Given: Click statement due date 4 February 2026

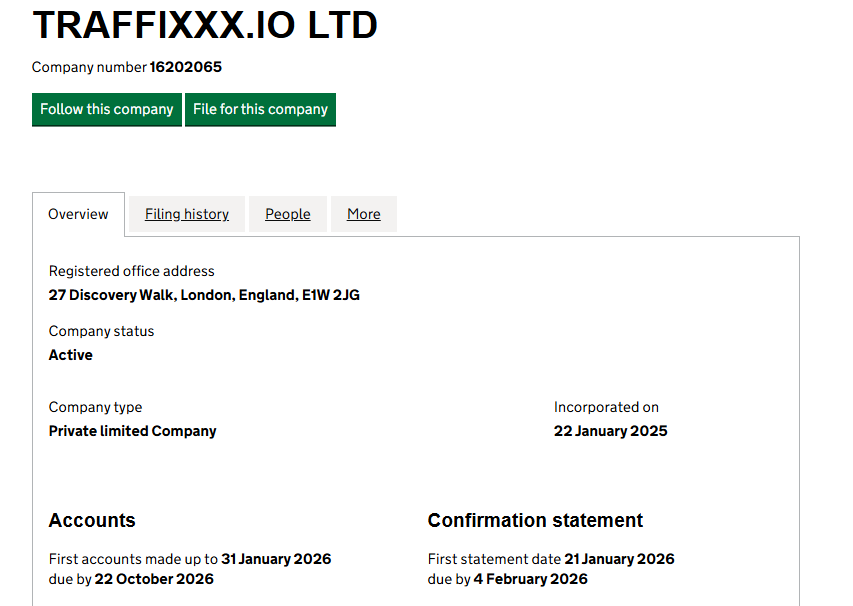Looking at the screenshot, I should [530, 579].
